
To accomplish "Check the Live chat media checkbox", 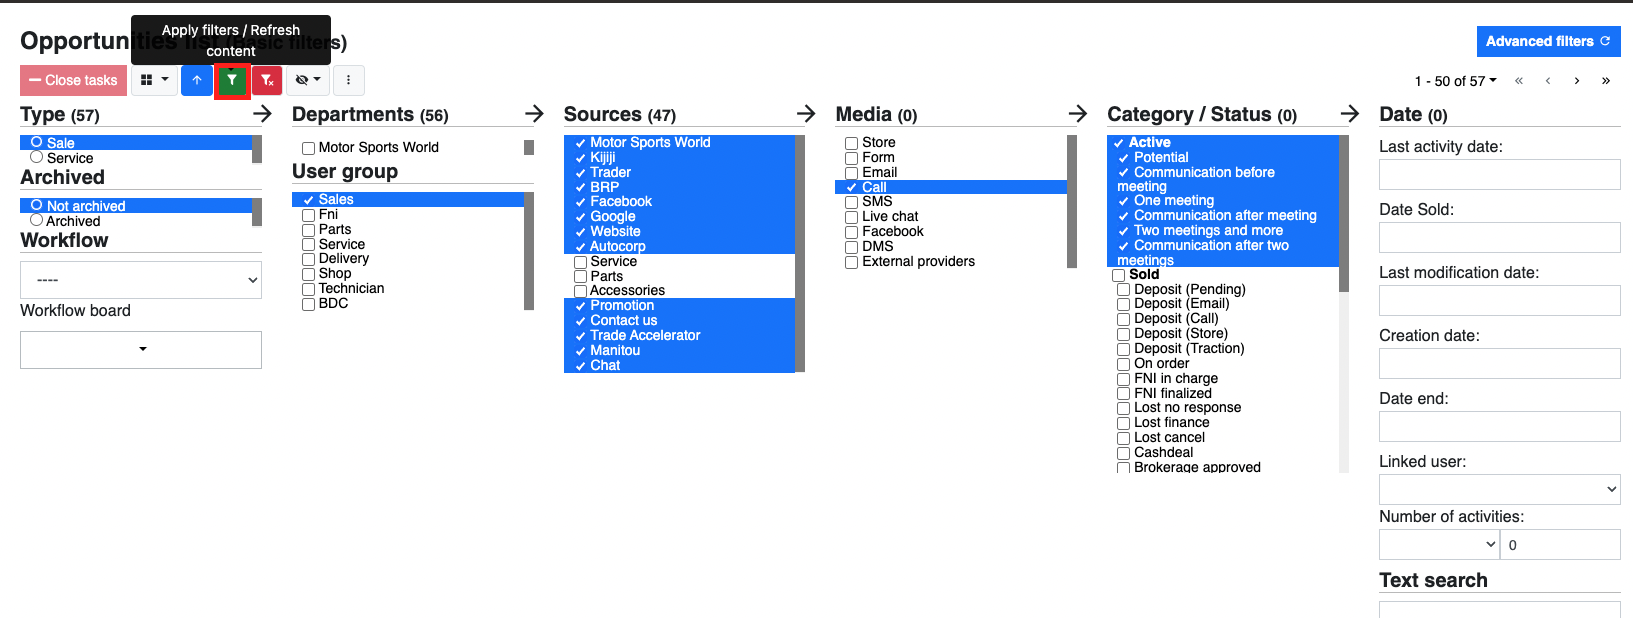I will (x=852, y=217).
